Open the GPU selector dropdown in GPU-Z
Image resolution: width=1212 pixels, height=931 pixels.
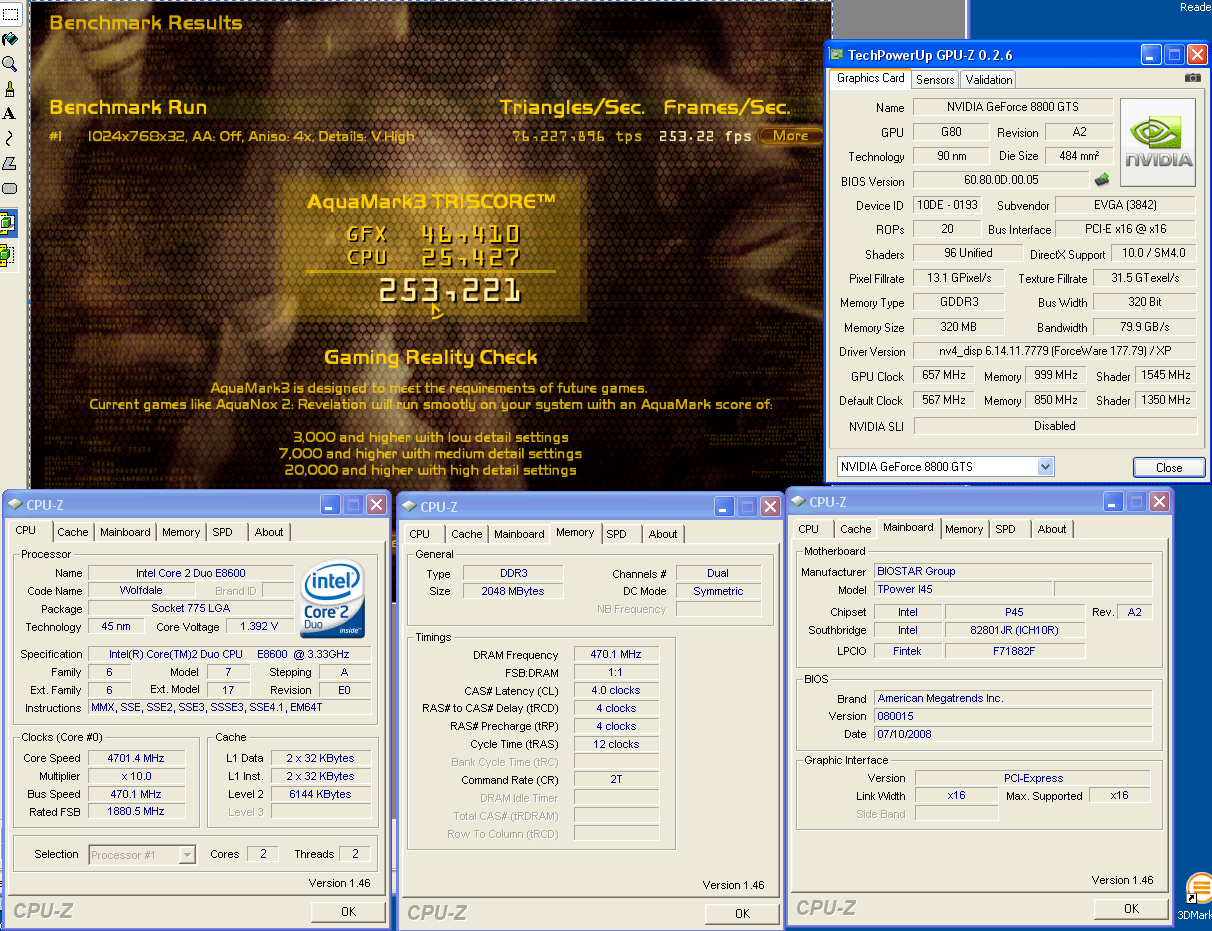pos(1046,467)
